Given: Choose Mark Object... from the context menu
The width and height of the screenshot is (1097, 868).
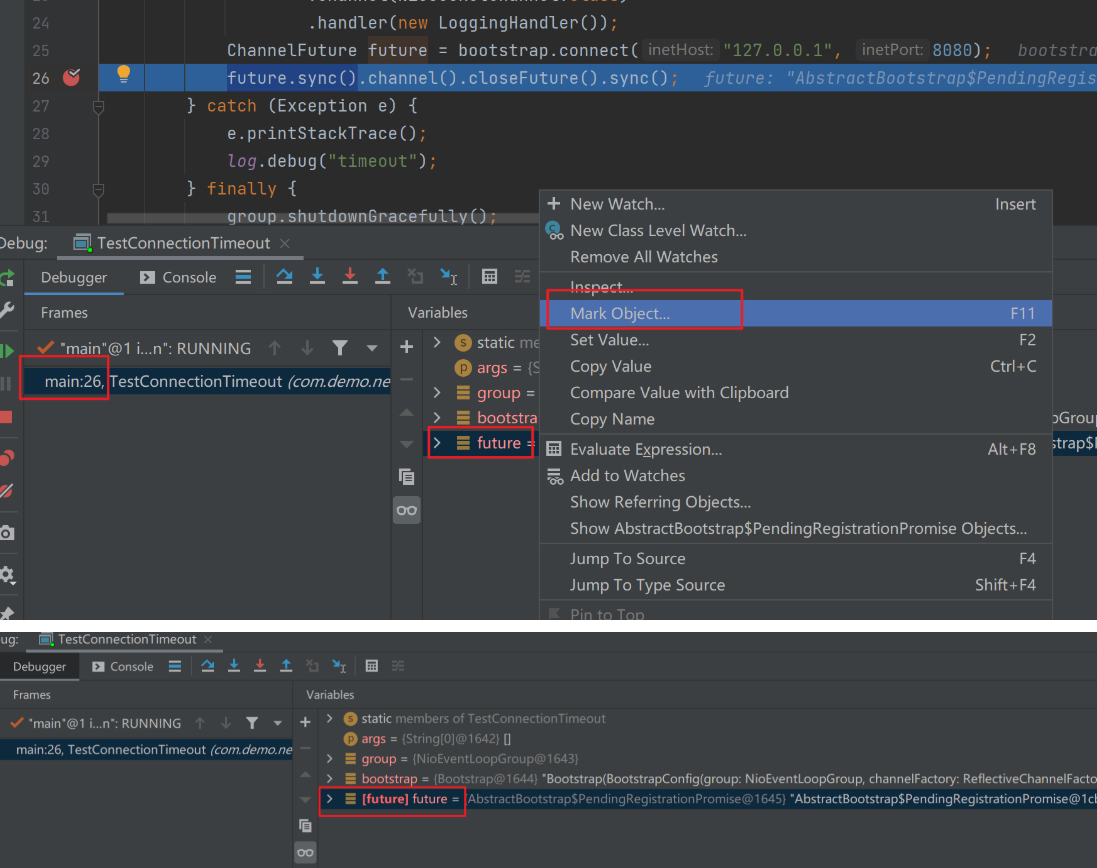Looking at the screenshot, I should tap(620, 314).
